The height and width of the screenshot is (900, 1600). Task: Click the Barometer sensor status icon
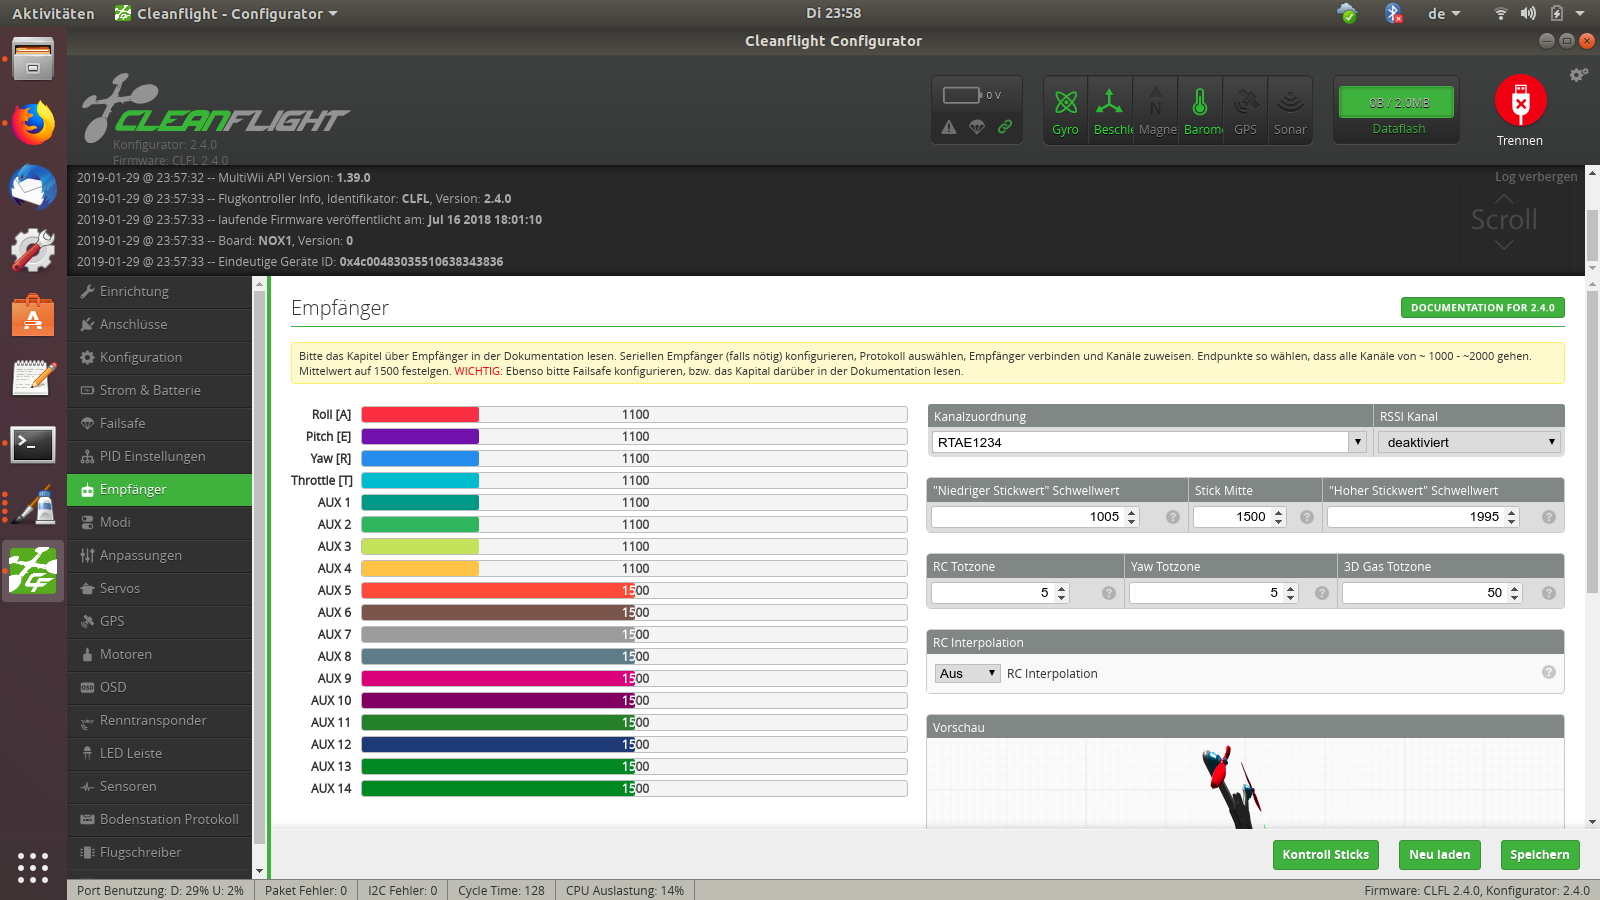click(1200, 109)
